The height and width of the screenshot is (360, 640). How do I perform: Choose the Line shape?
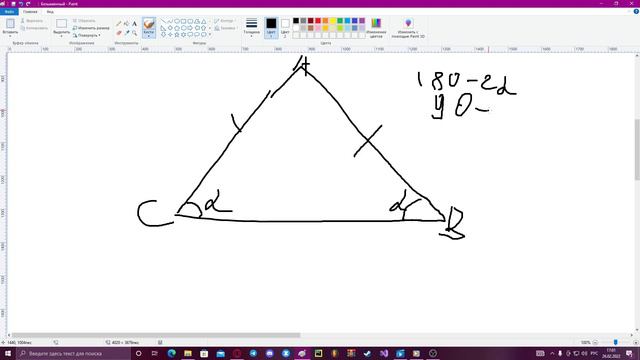[163, 21]
